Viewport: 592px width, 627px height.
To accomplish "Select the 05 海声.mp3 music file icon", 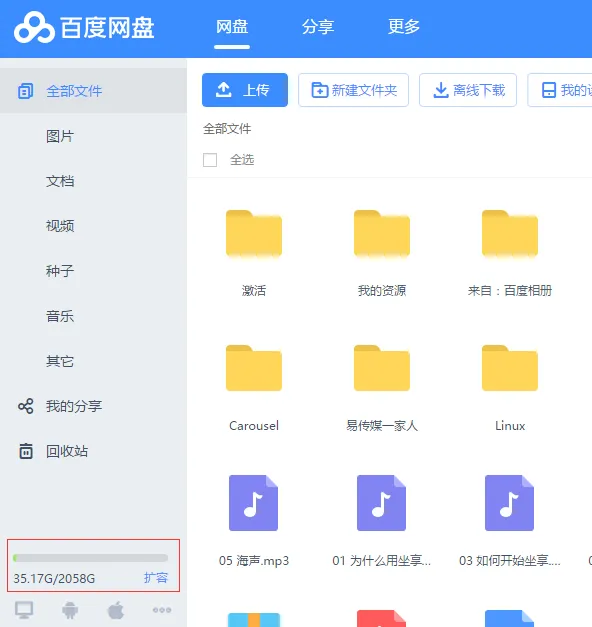I will [x=254, y=503].
